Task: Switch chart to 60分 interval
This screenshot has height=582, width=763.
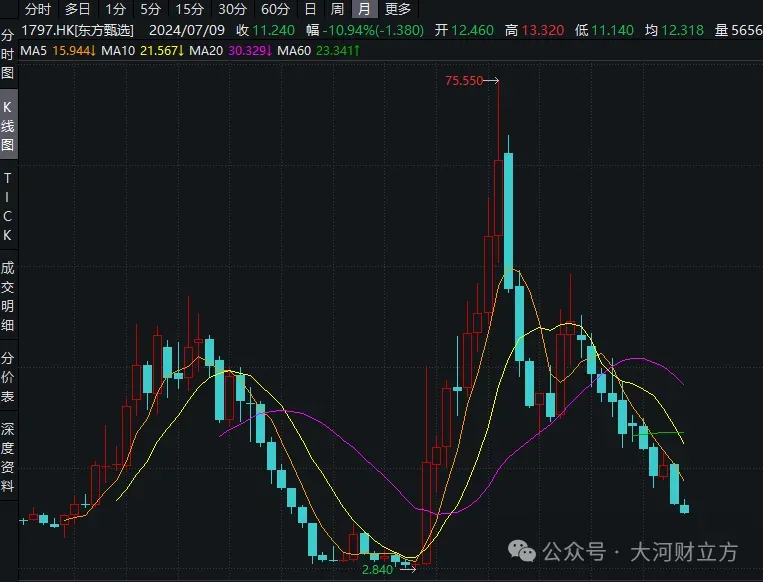Action: click(275, 9)
